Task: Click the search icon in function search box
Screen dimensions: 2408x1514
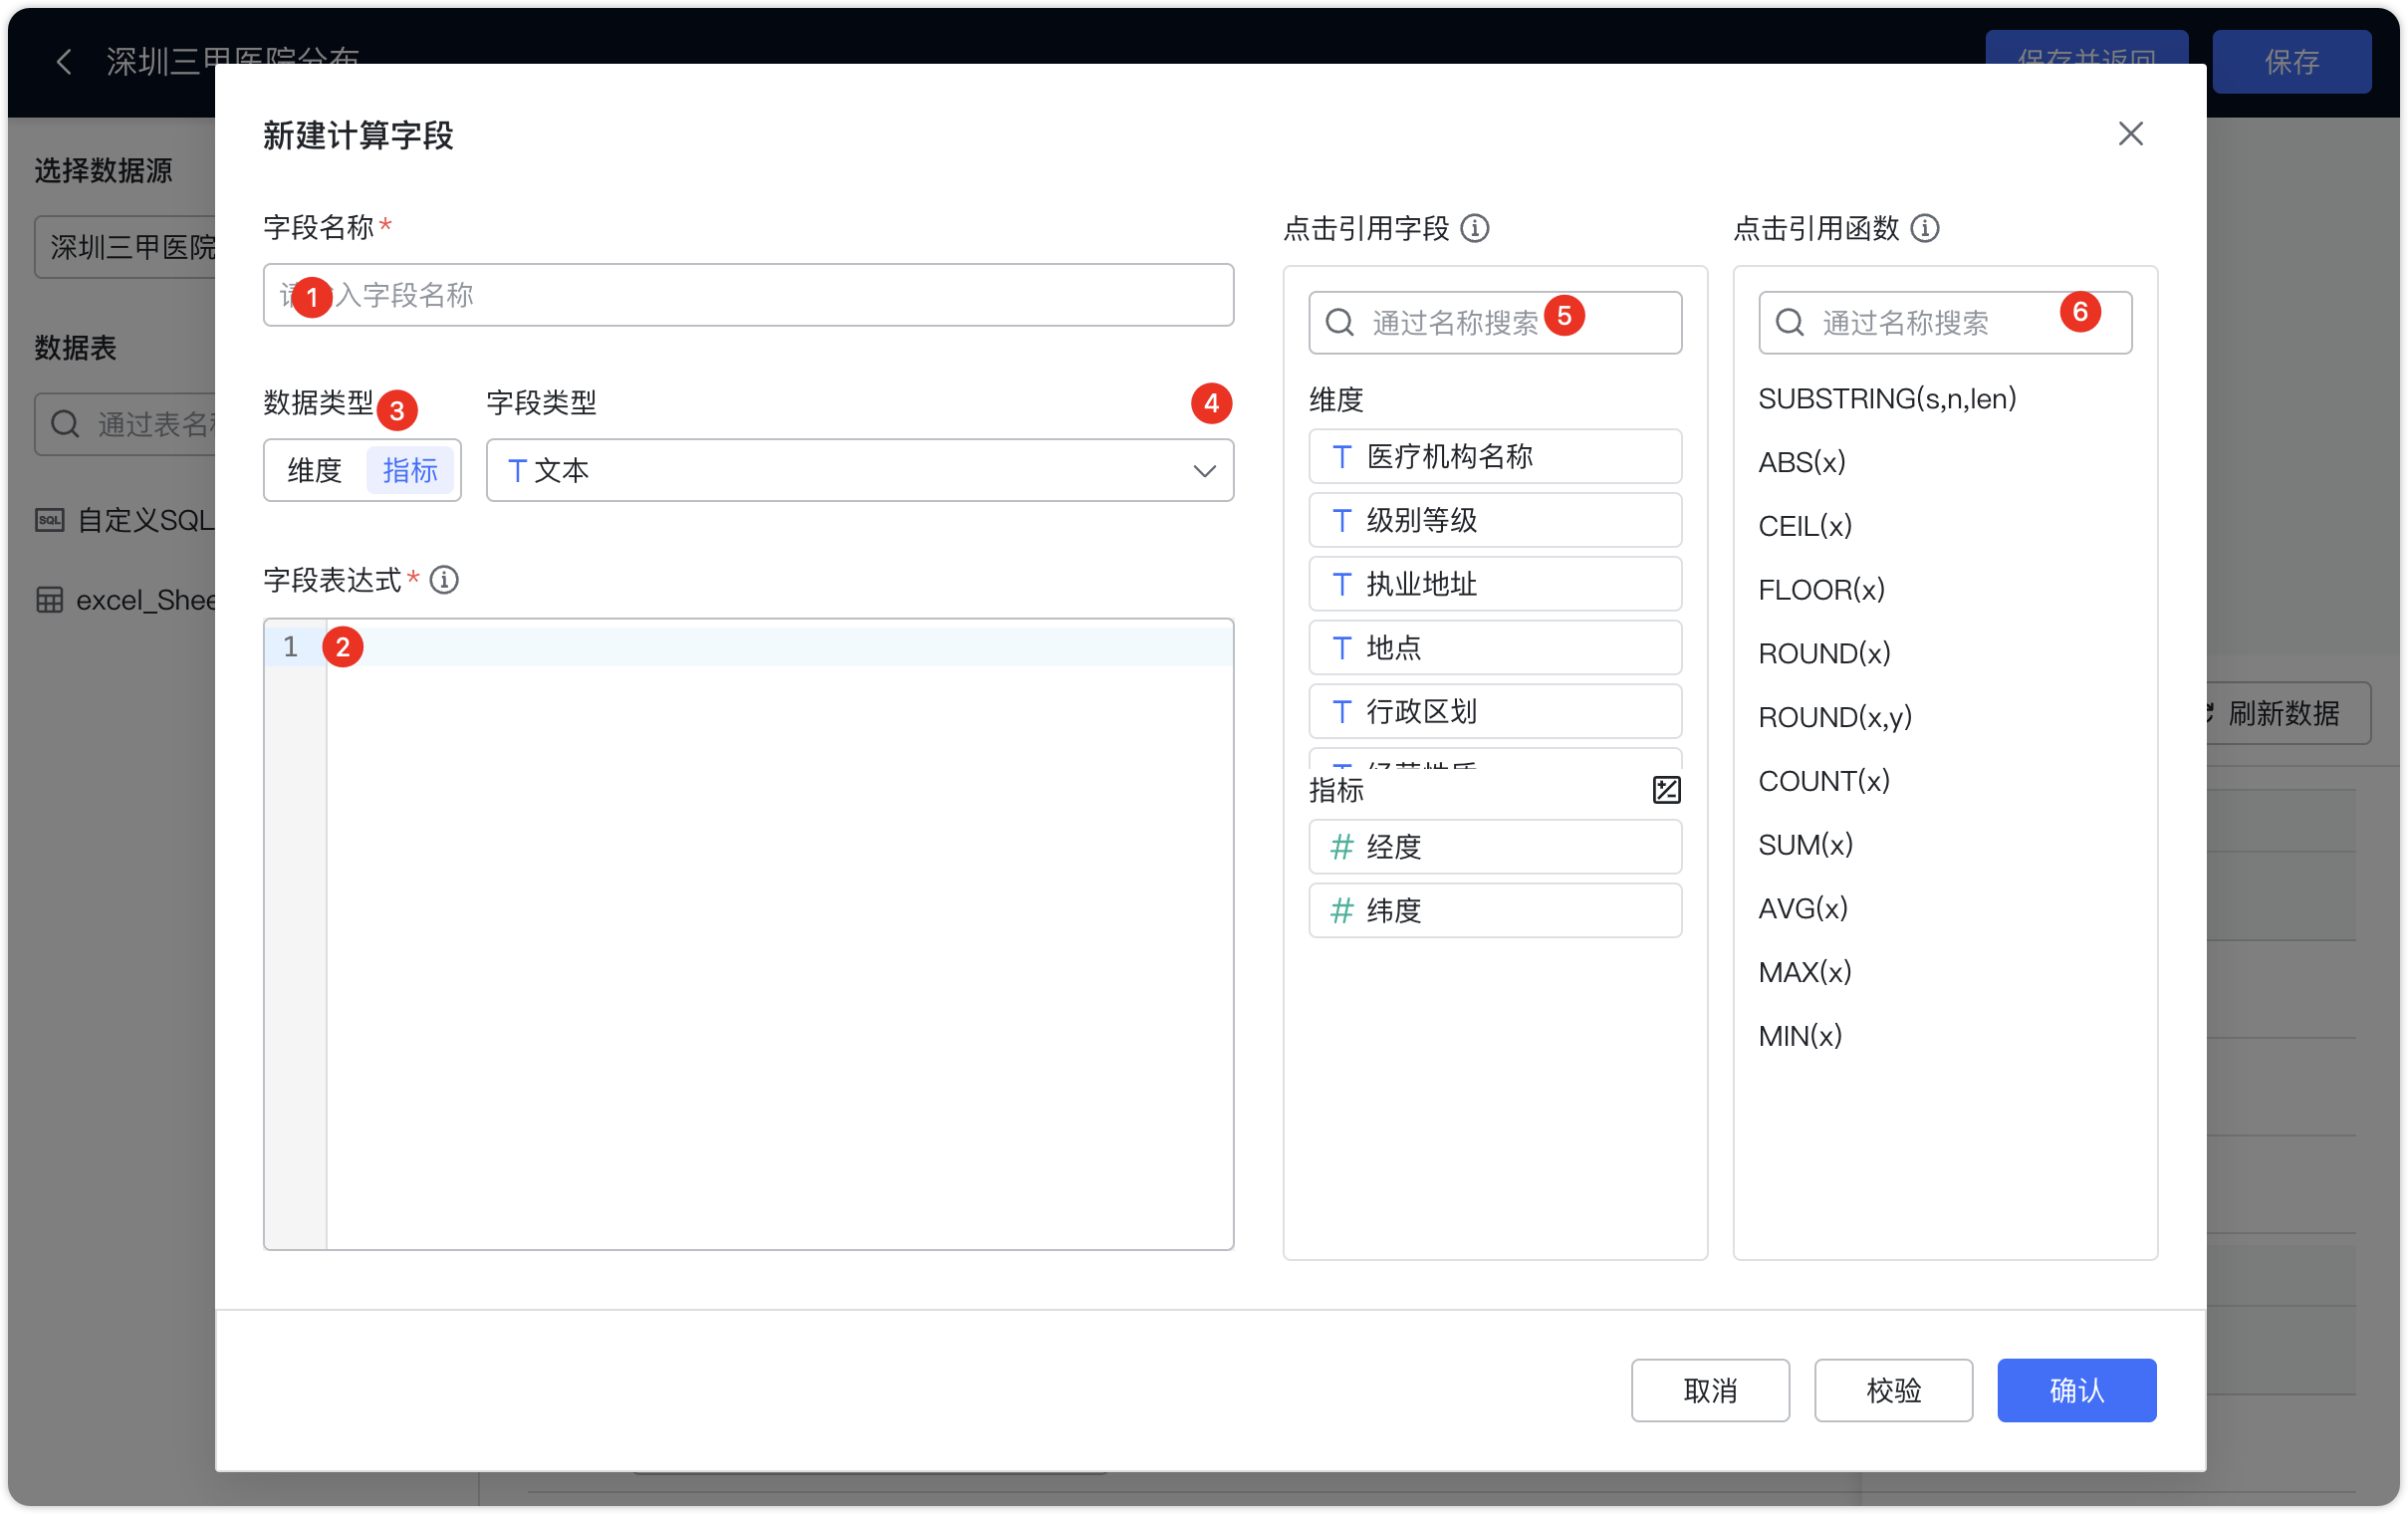Action: point(1790,323)
